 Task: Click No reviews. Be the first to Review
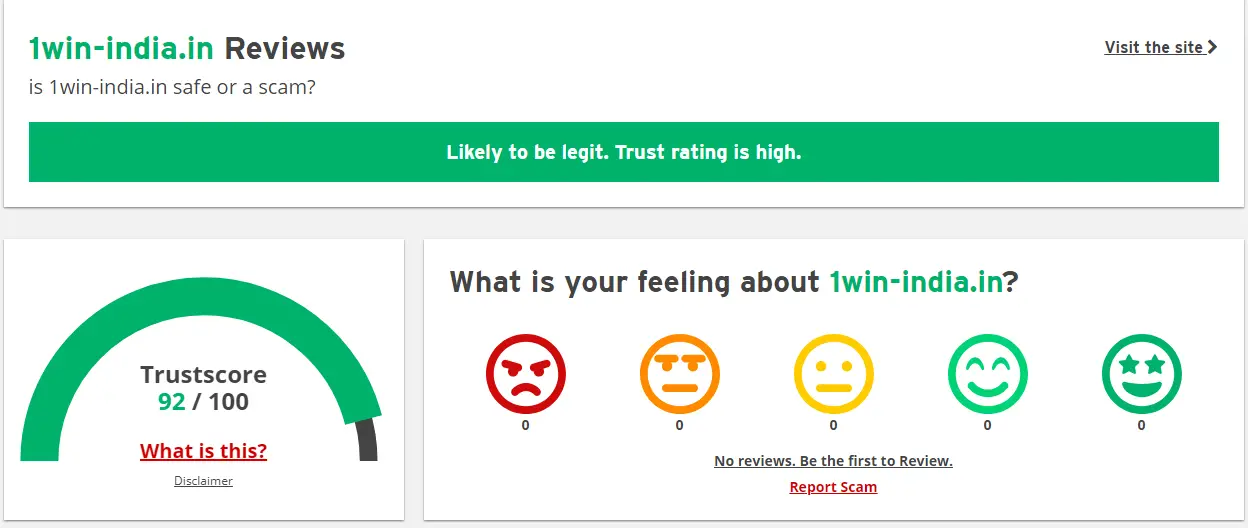click(x=833, y=461)
